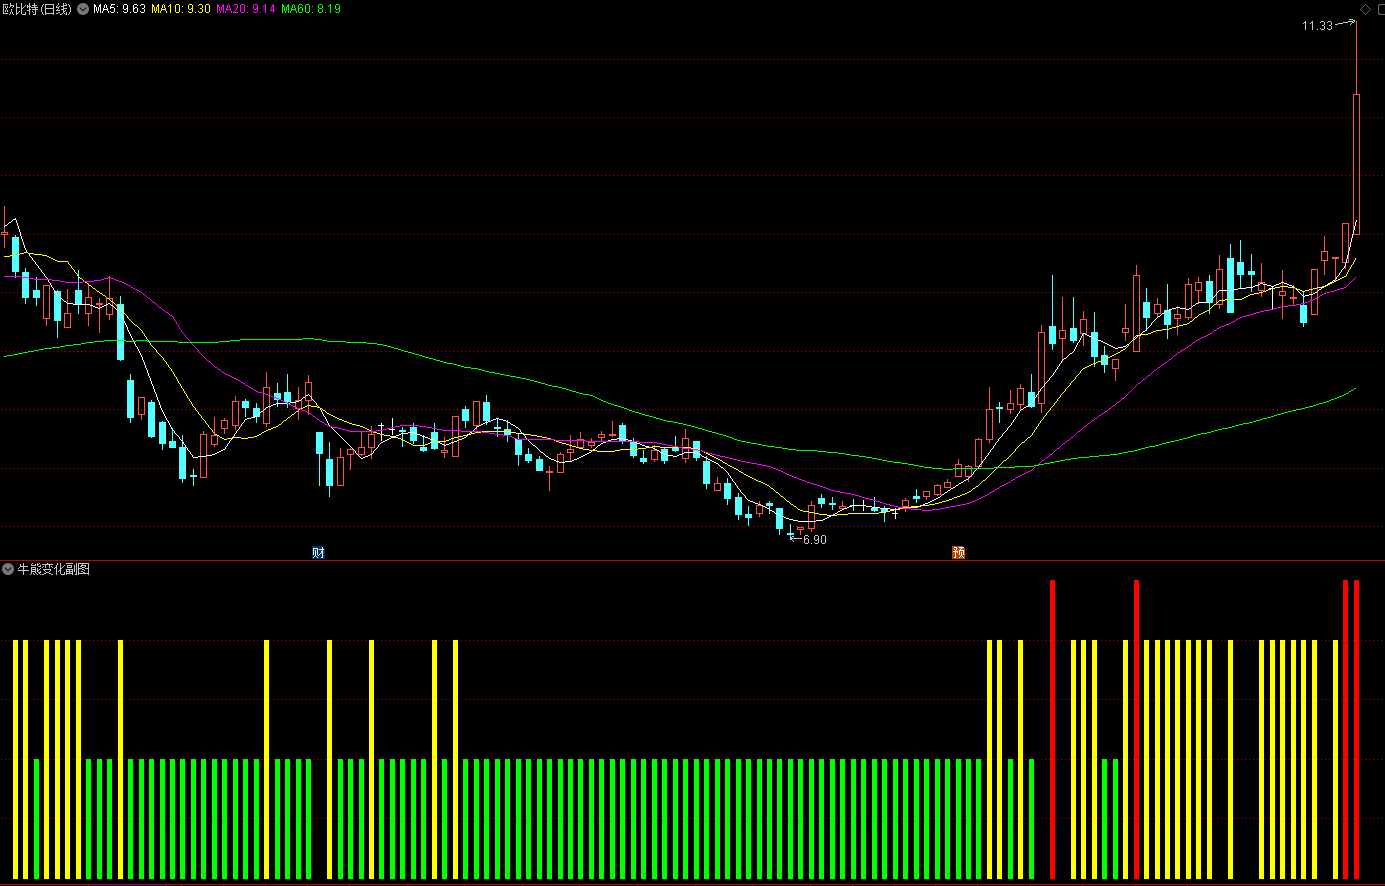Image resolution: width=1385 pixels, height=886 pixels.
Task: Click the 6.90 low price label
Action: 815,540
